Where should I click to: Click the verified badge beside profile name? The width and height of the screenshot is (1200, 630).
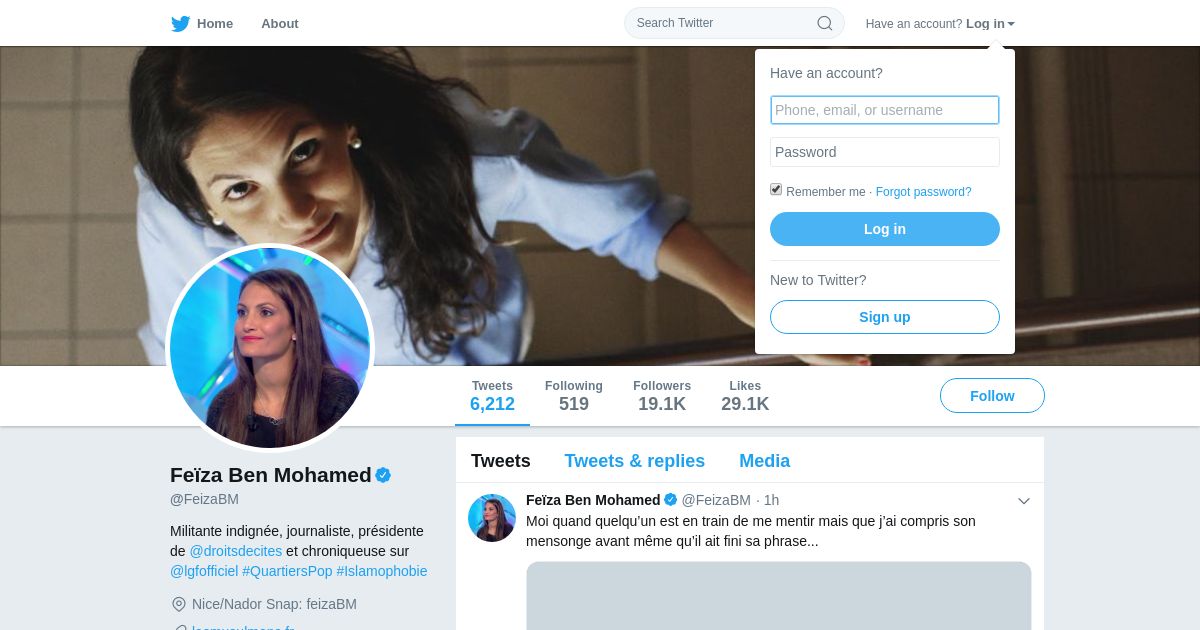pos(383,475)
